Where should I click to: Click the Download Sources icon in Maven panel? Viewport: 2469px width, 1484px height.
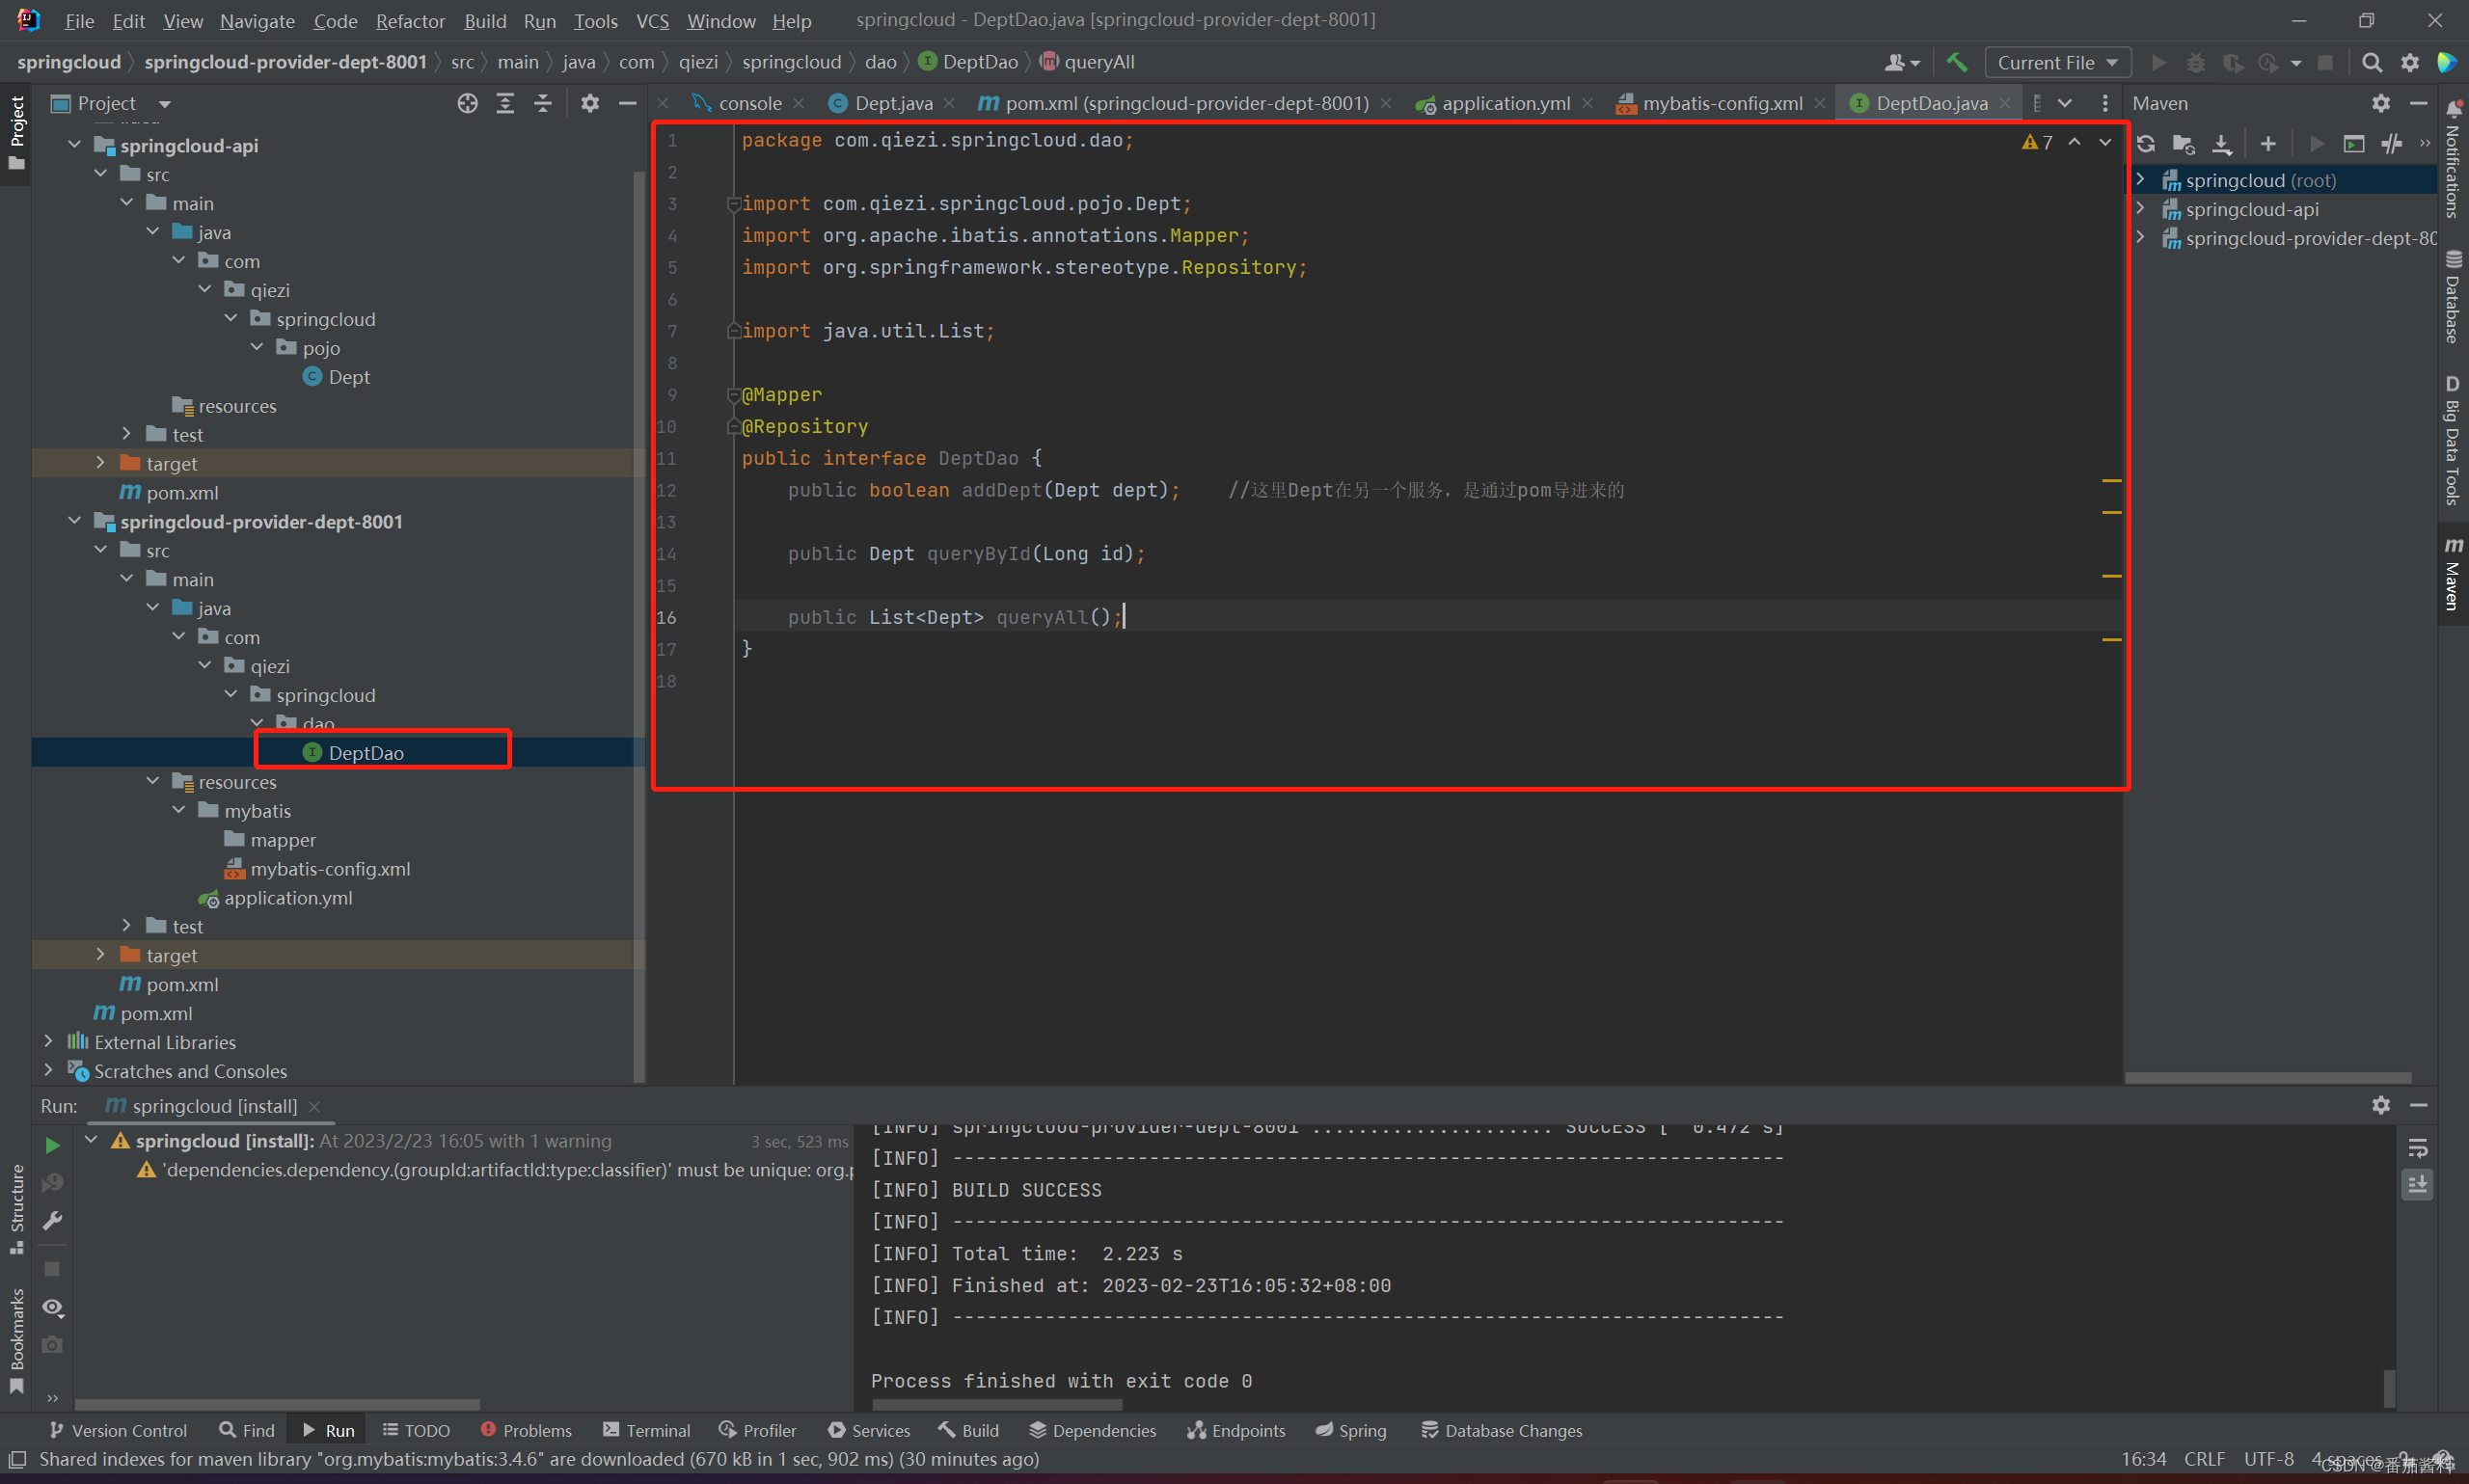click(x=2222, y=144)
